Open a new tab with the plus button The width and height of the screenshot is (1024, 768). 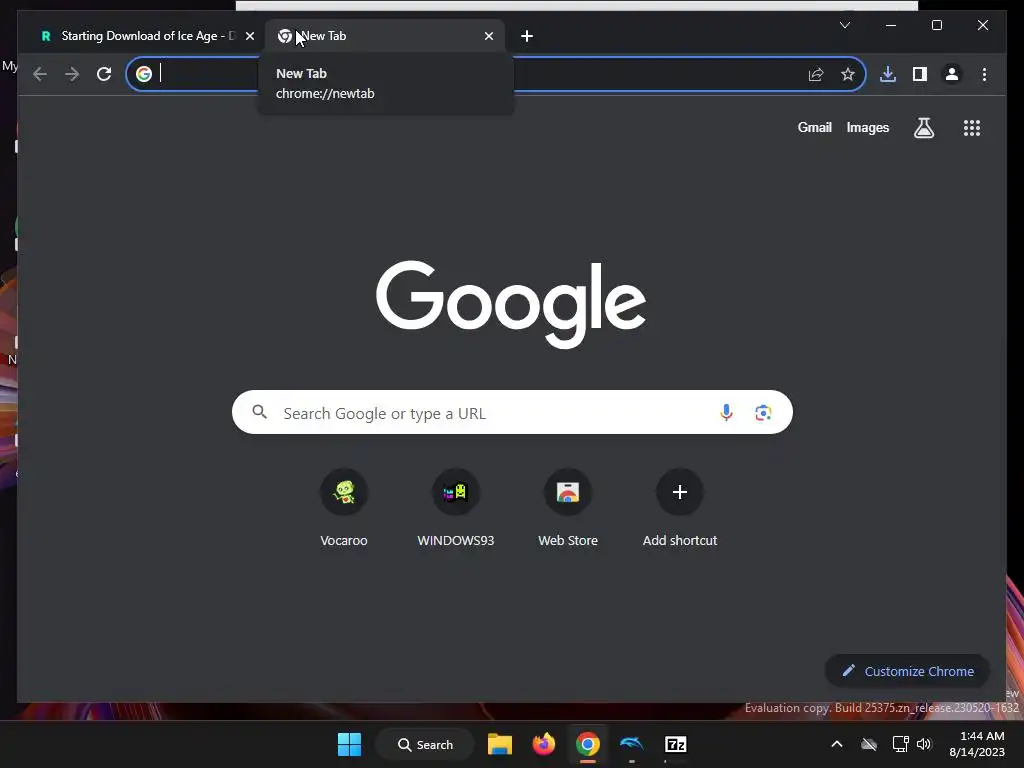tap(527, 36)
